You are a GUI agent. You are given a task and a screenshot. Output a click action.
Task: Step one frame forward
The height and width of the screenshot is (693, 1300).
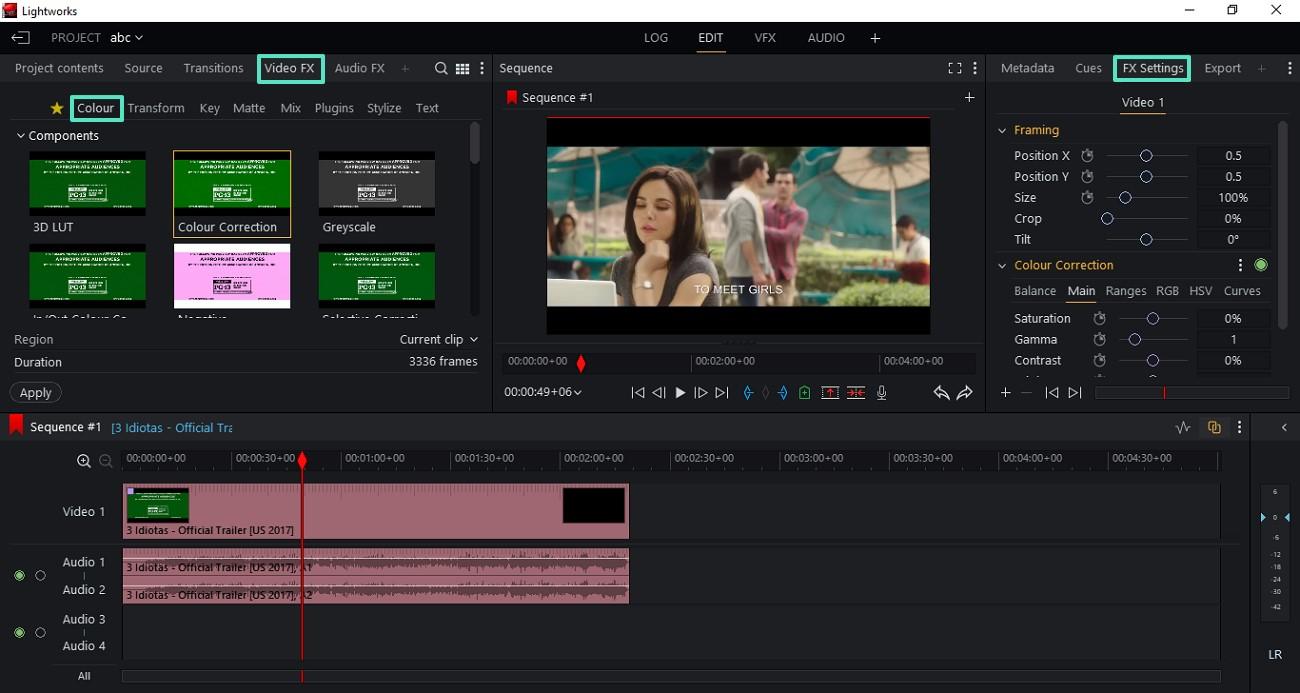(x=701, y=393)
